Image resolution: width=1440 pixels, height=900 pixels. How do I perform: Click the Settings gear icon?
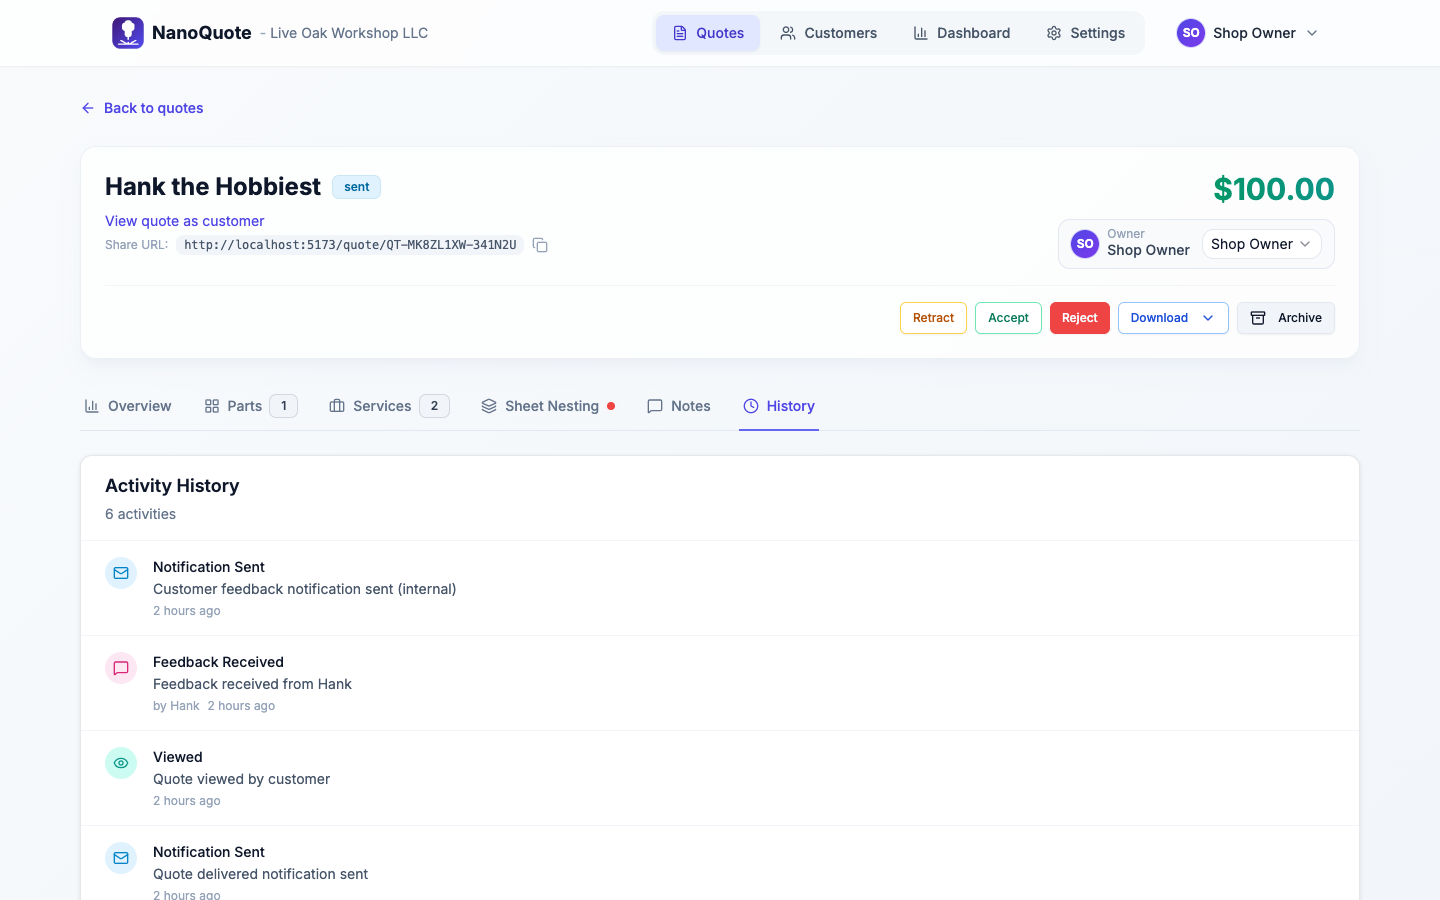coord(1053,33)
